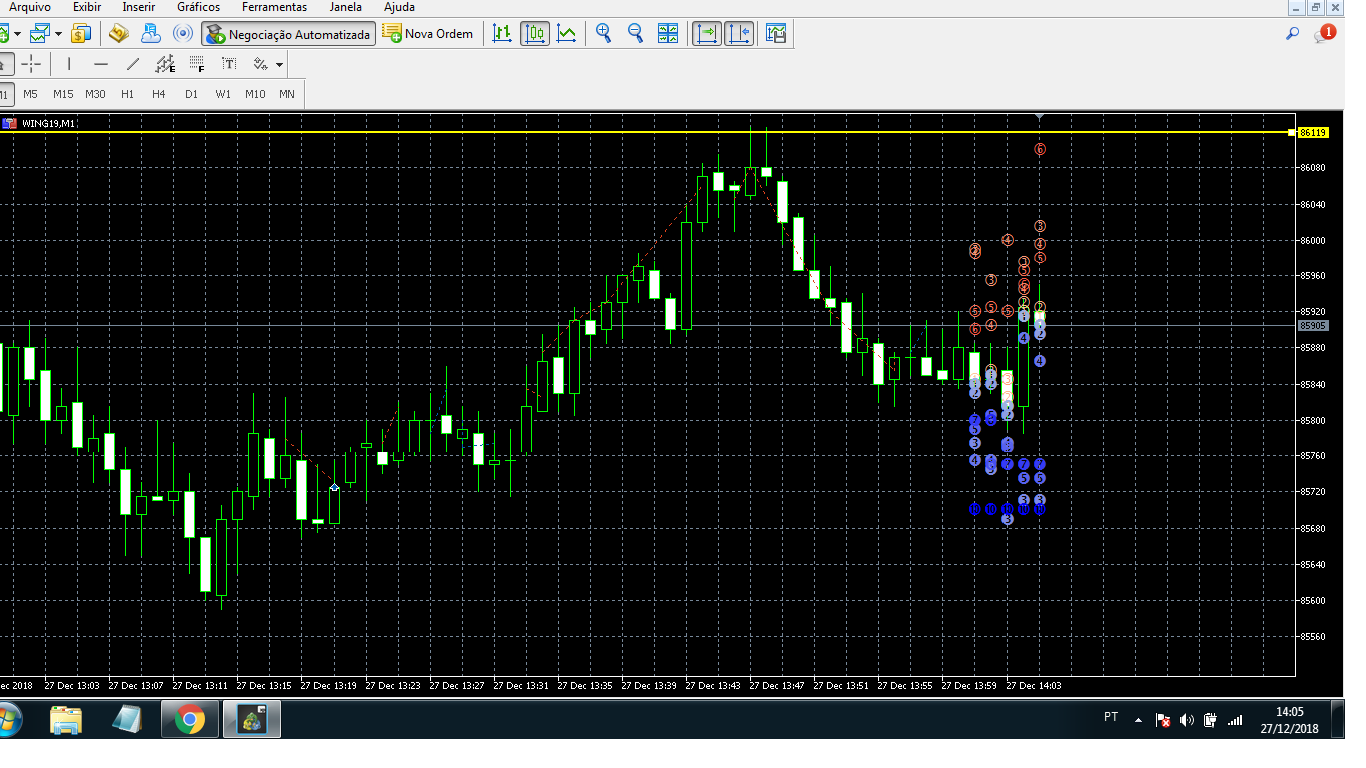Open the Arquivo menu

pos(30,7)
